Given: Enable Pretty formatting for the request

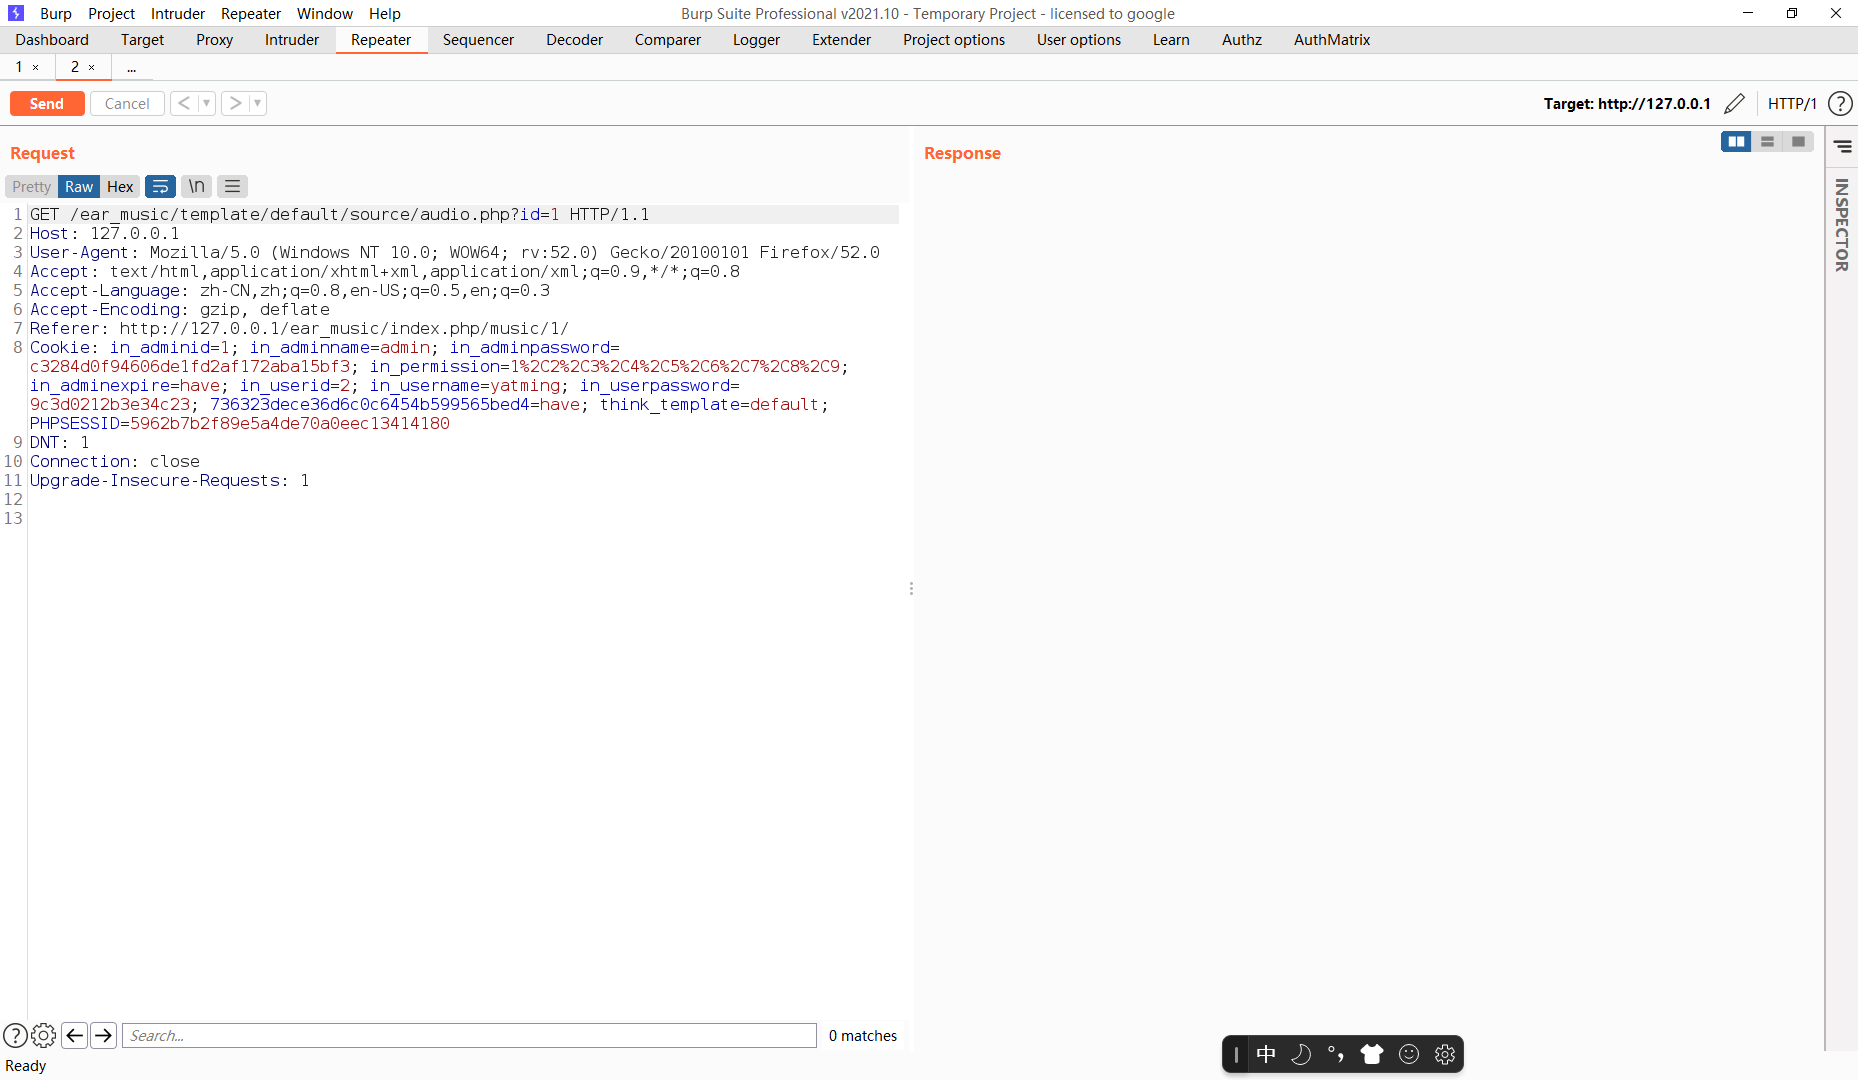Looking at the screenshot, I should (x=31, y=186).
